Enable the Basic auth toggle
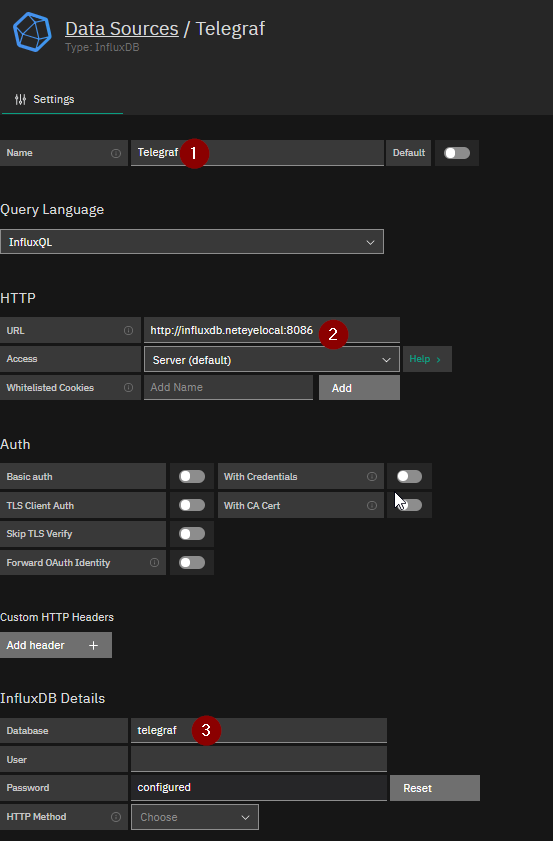The image size is (553, 841). 192,476
